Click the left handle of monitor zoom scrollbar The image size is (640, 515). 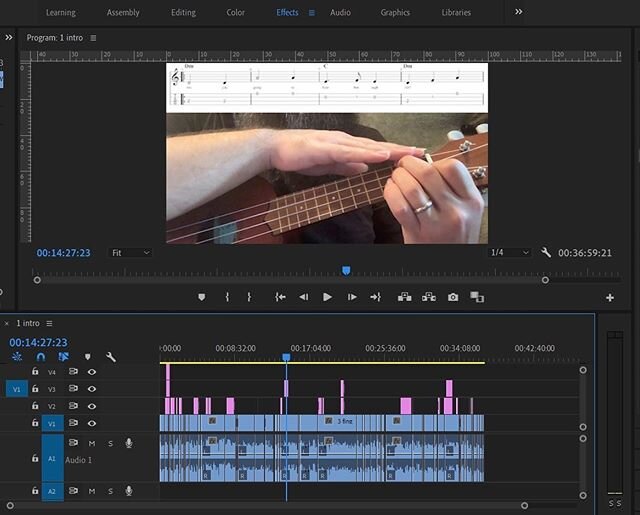[x=37, y=280]
